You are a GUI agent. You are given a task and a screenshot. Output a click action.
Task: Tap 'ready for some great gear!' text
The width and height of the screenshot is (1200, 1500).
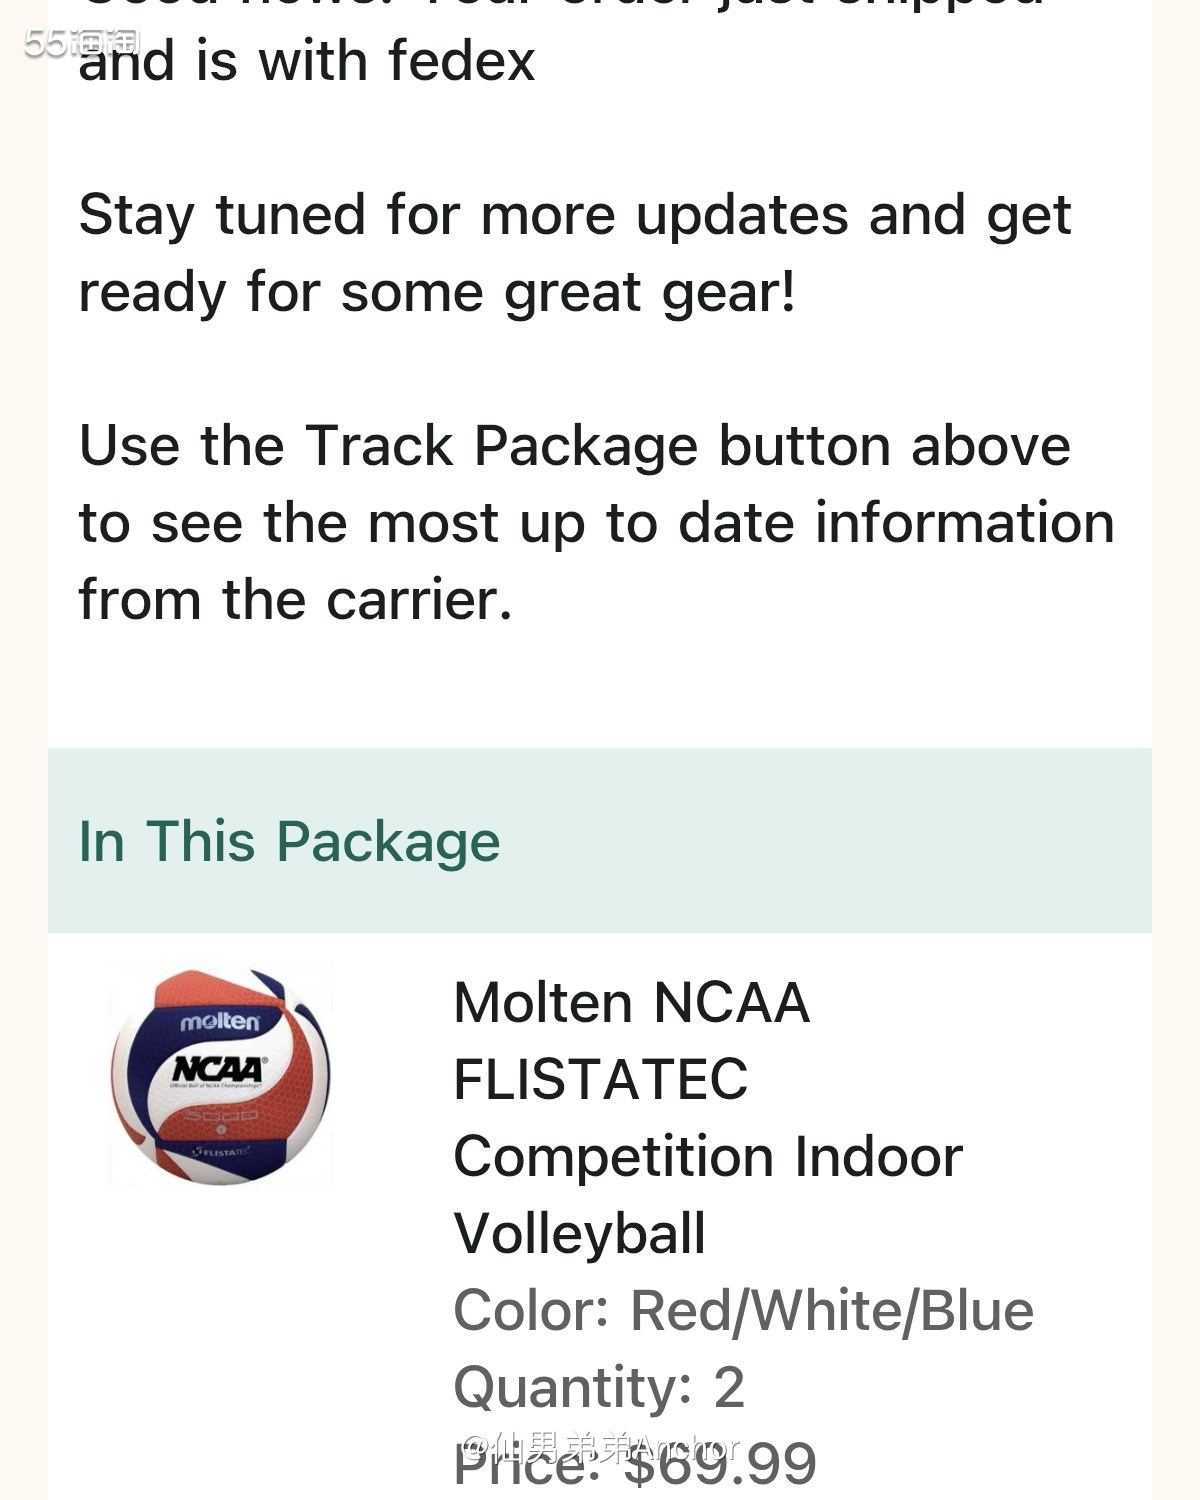(x=437, y=292)
